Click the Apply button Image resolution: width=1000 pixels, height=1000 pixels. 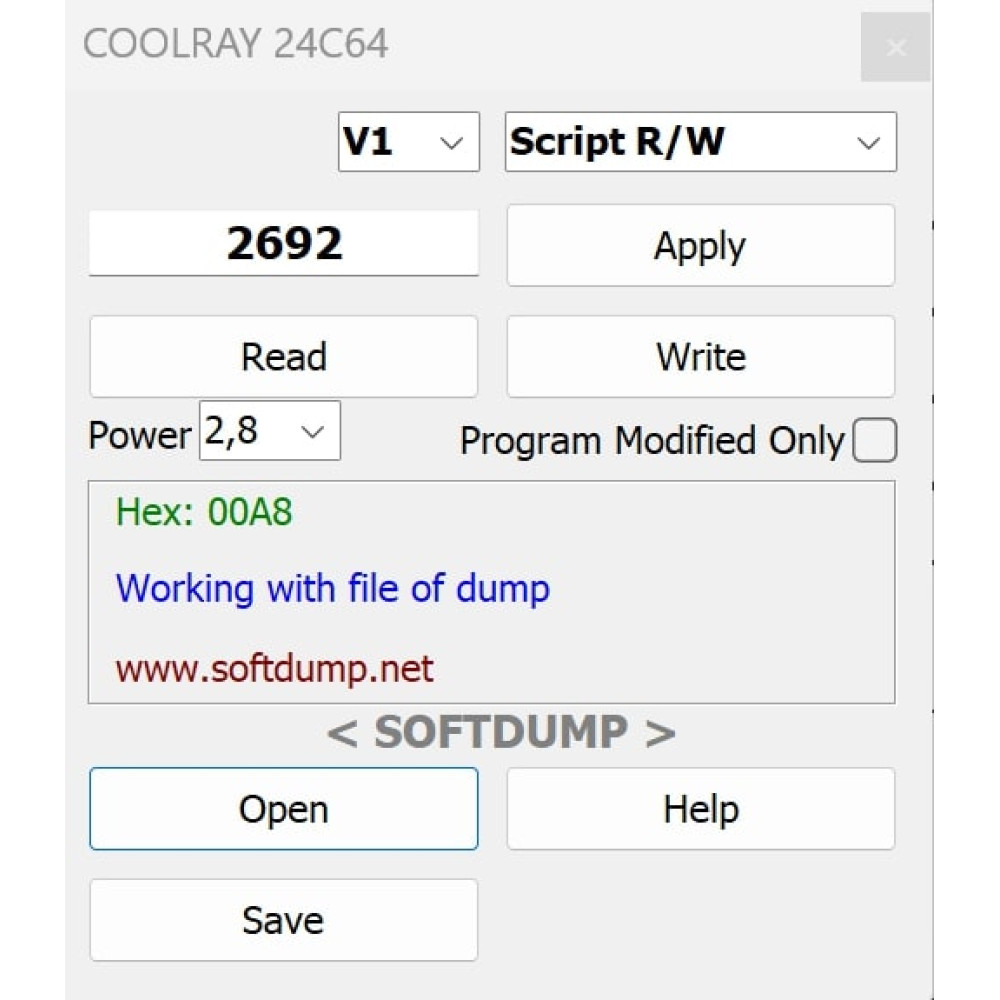click(701, 246)
